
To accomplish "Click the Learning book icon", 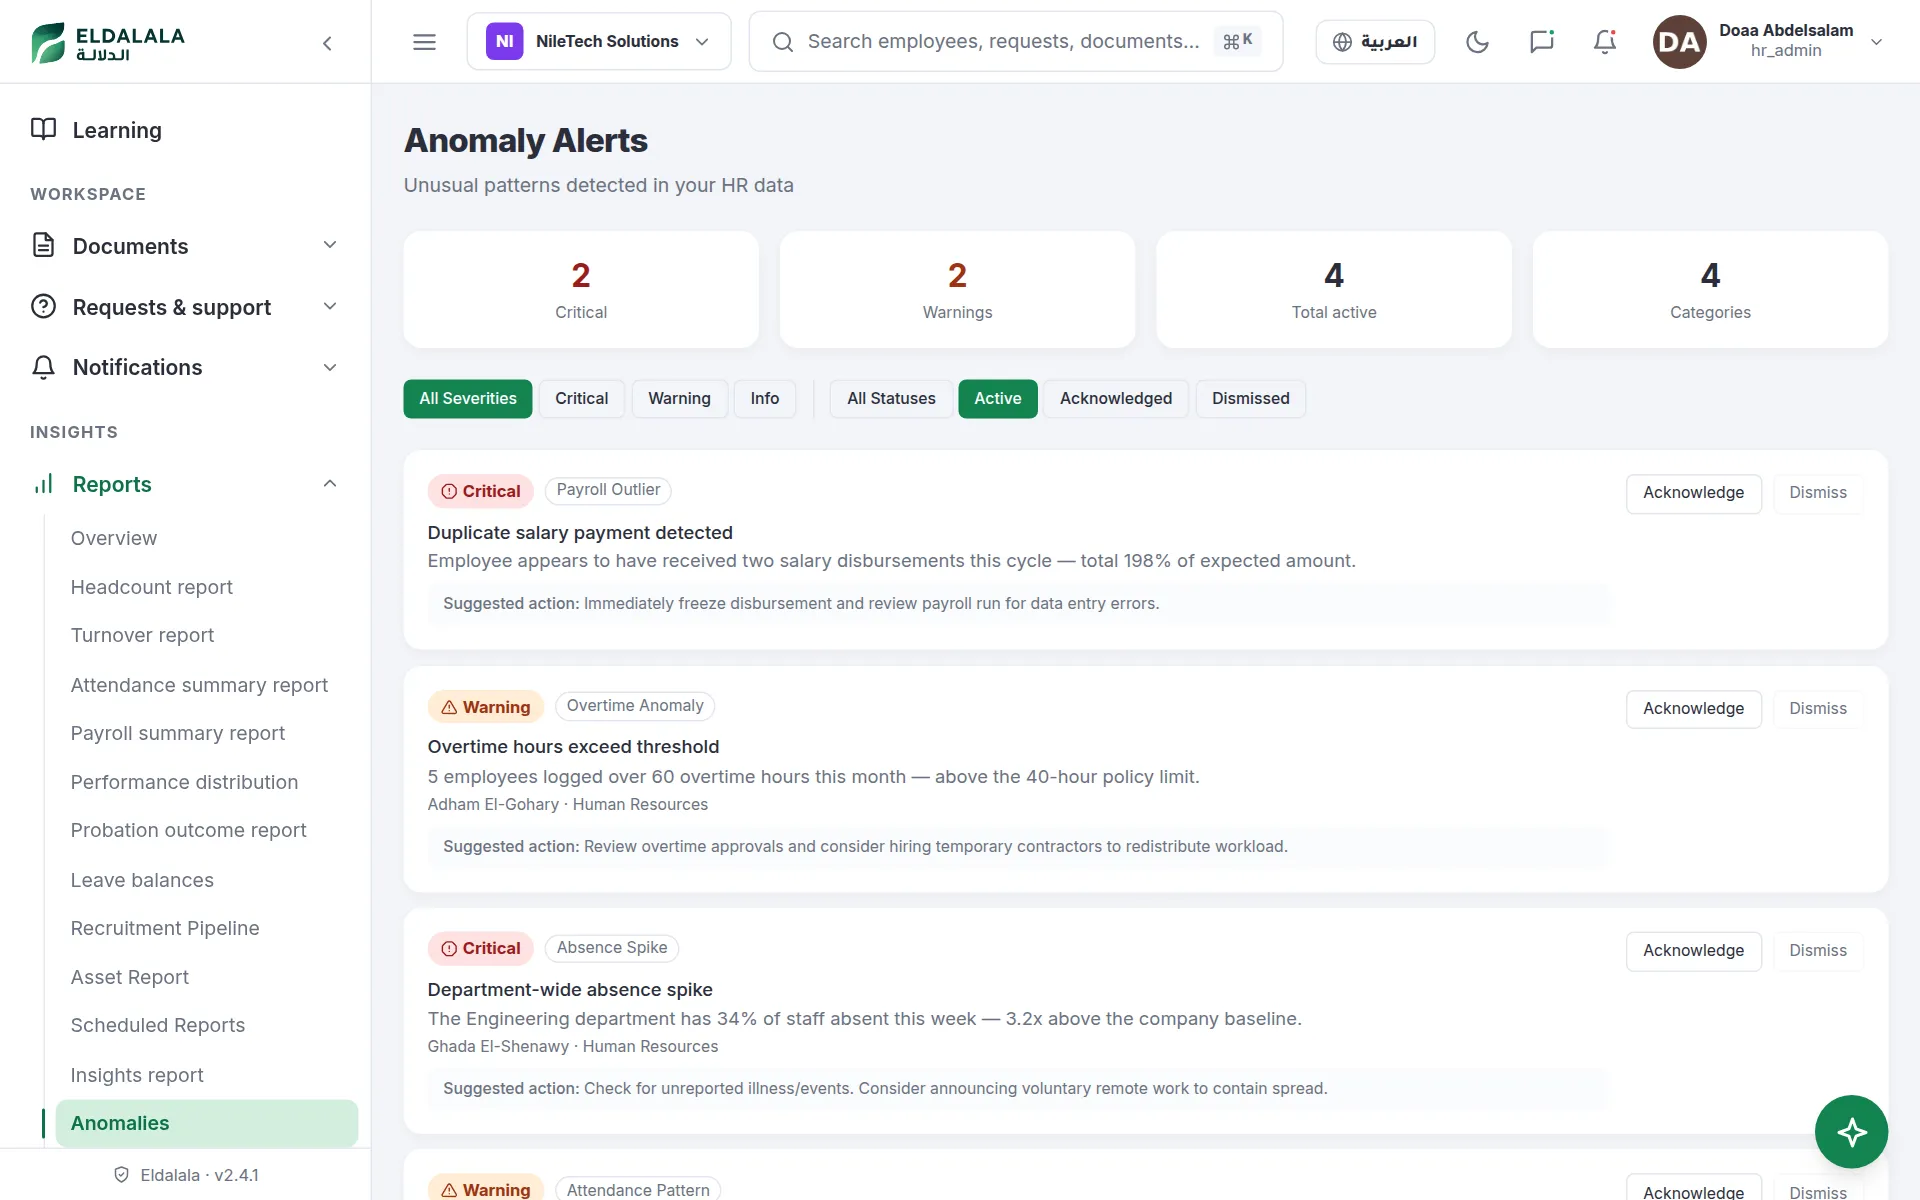I will 43,129.
